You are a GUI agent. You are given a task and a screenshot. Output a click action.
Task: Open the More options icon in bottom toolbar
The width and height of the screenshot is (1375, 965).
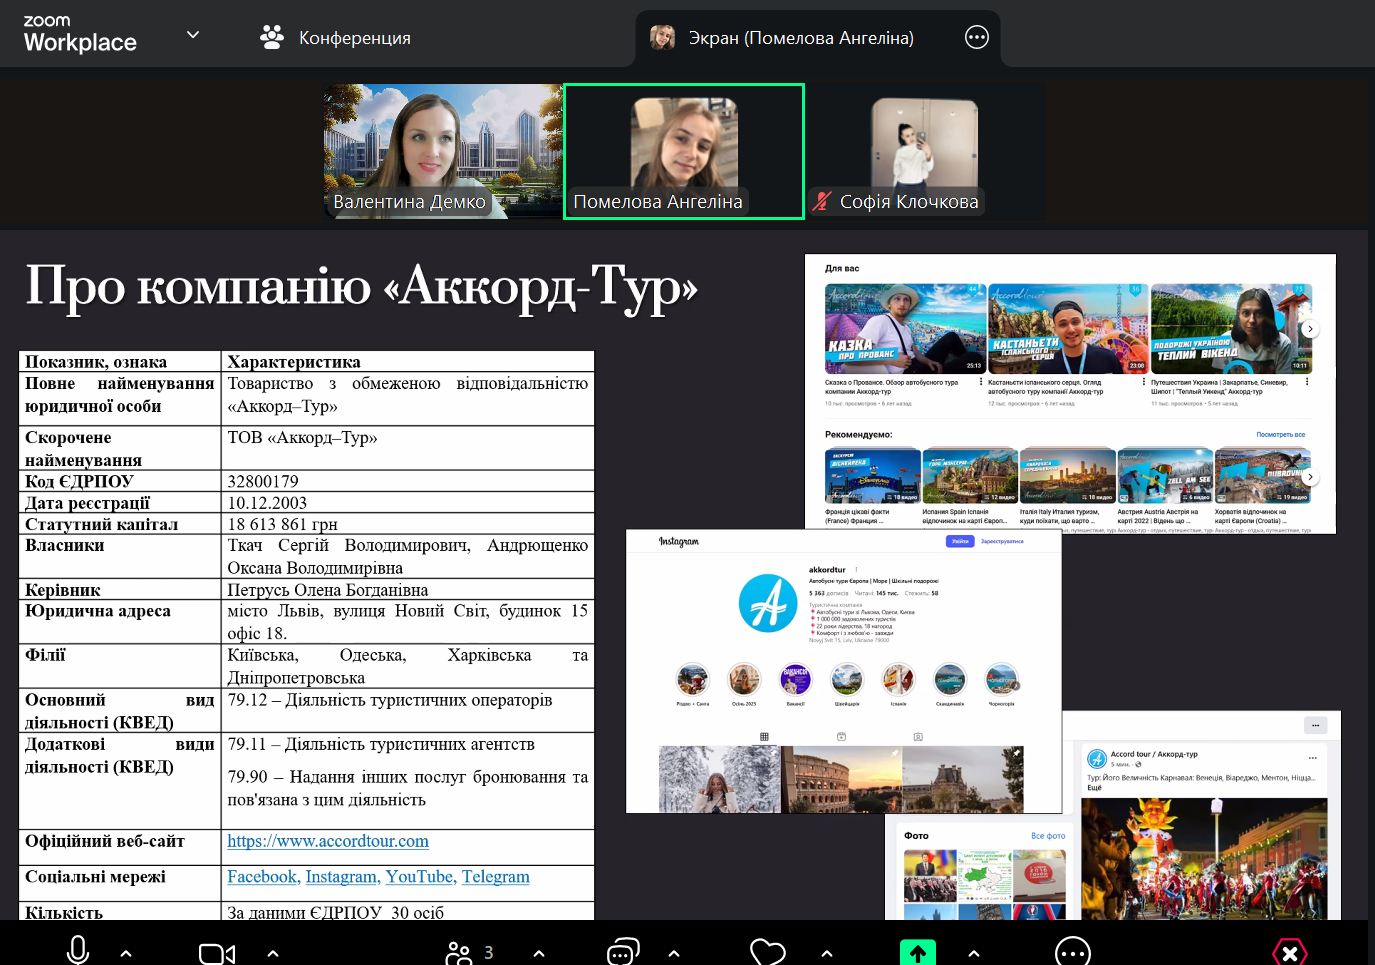click(x=1073, y=953)
